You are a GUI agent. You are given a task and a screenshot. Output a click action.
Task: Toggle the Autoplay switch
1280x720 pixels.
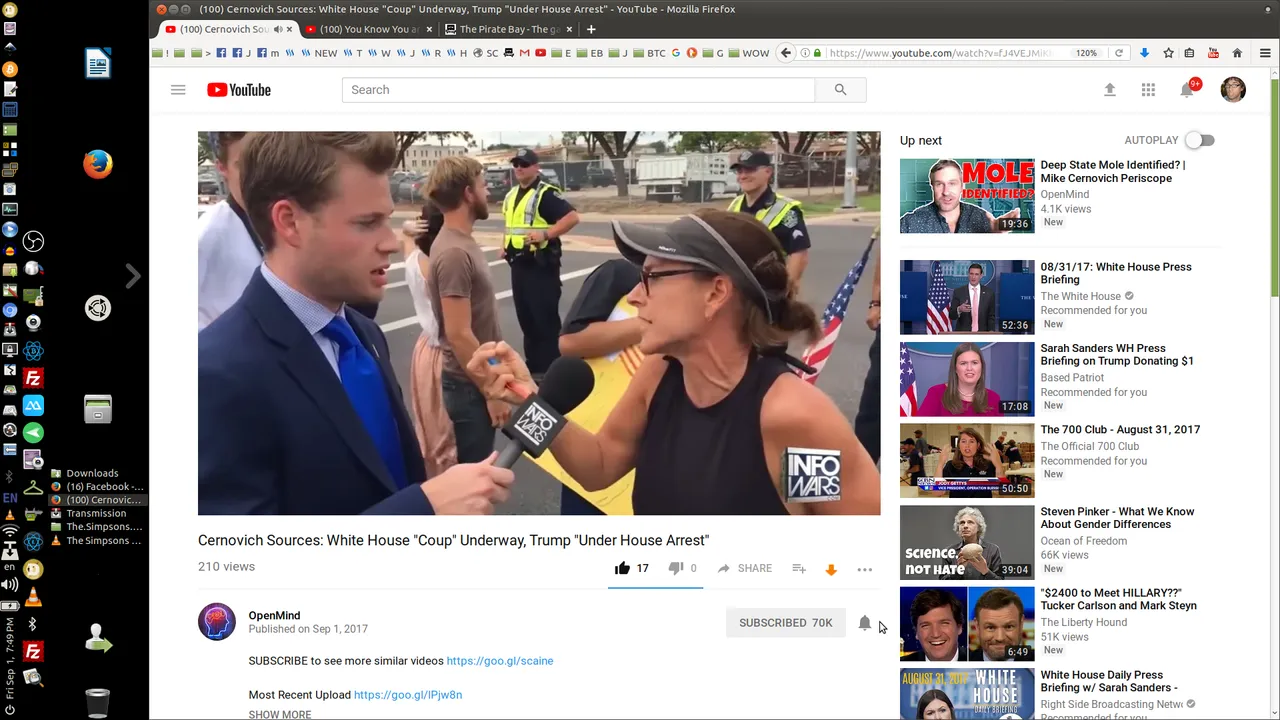1200,140
